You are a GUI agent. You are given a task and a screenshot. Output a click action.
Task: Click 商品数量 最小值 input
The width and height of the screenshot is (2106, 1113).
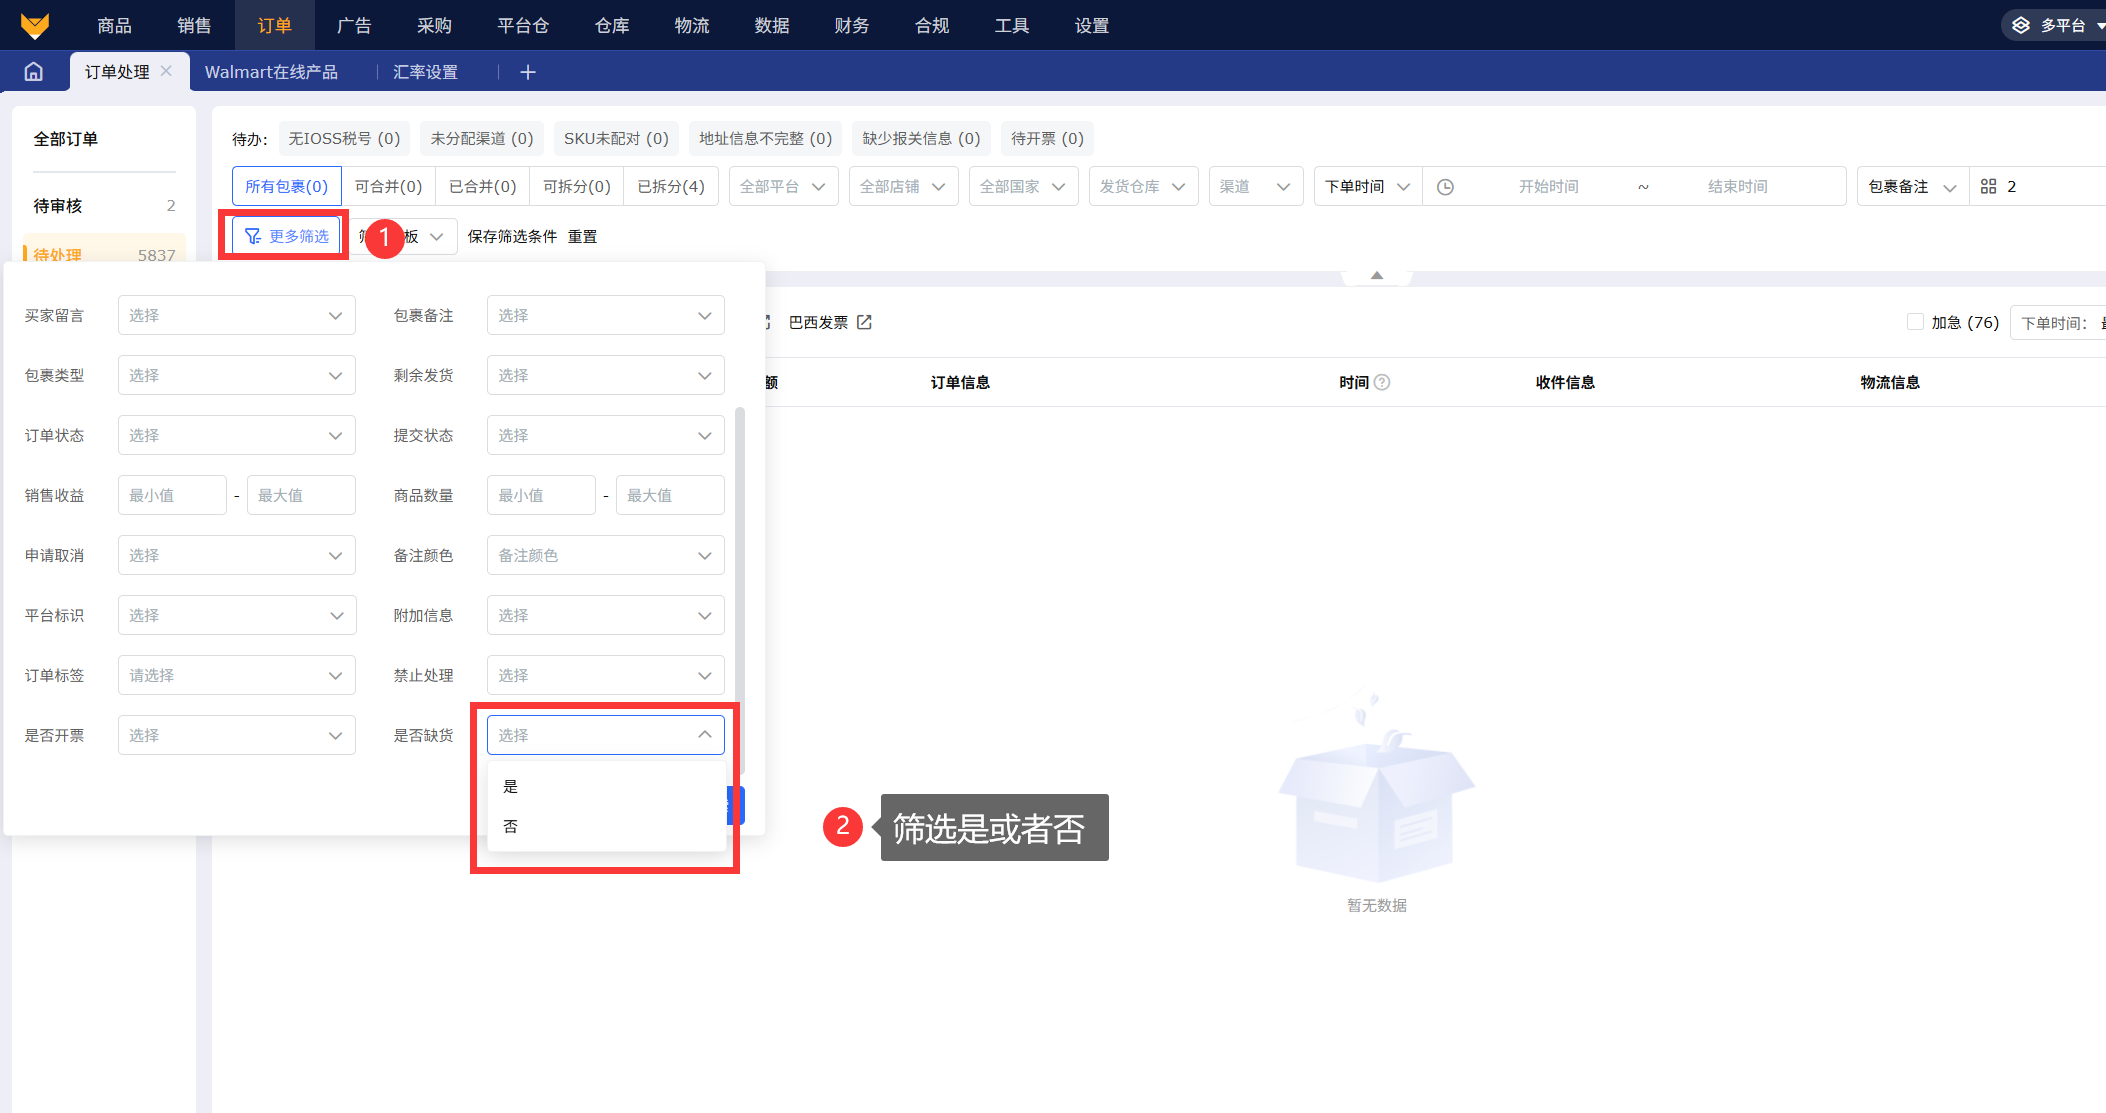tap(541, 495)
